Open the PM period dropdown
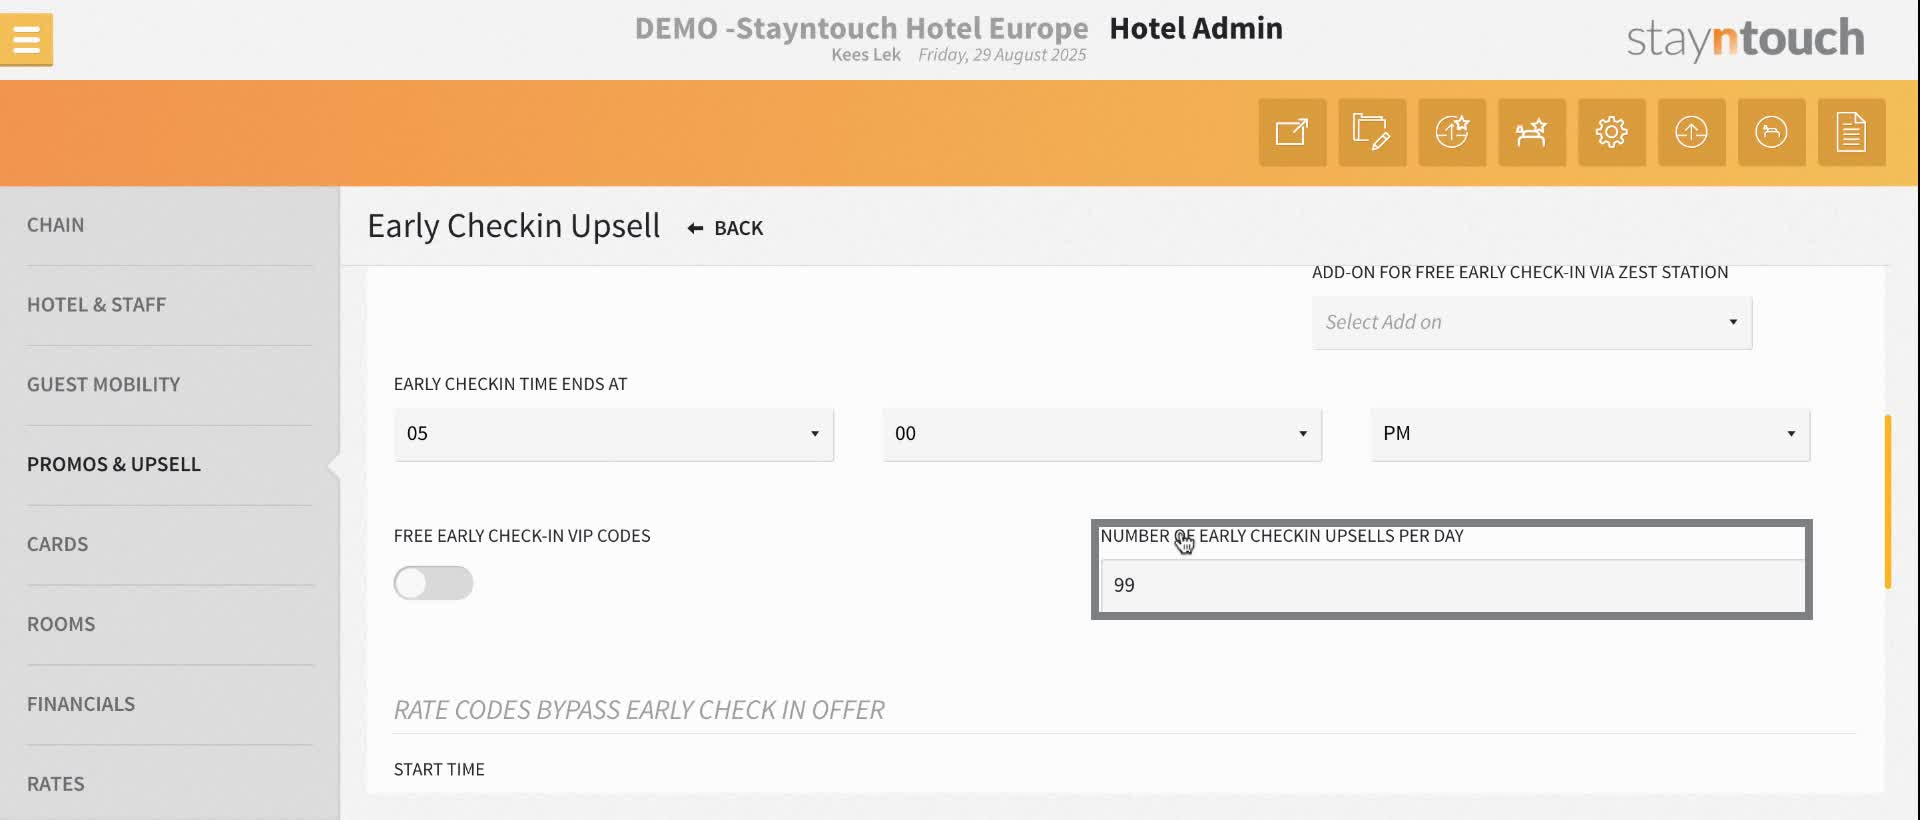This screenshot has height=820, width=1920. coord(1590,434)
